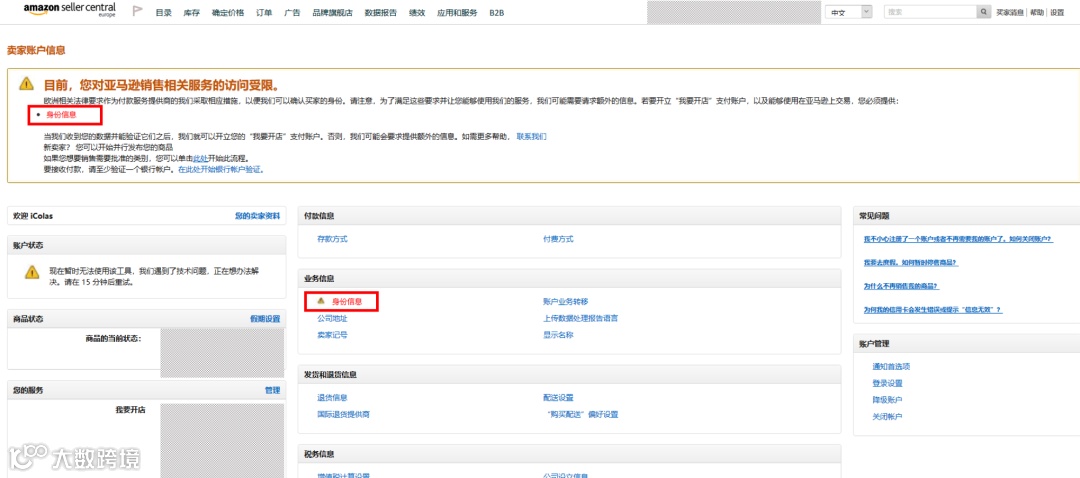The image size is (1080, 478).
Task: Open 显示名称 link
Action: click(x=558, y=335)
